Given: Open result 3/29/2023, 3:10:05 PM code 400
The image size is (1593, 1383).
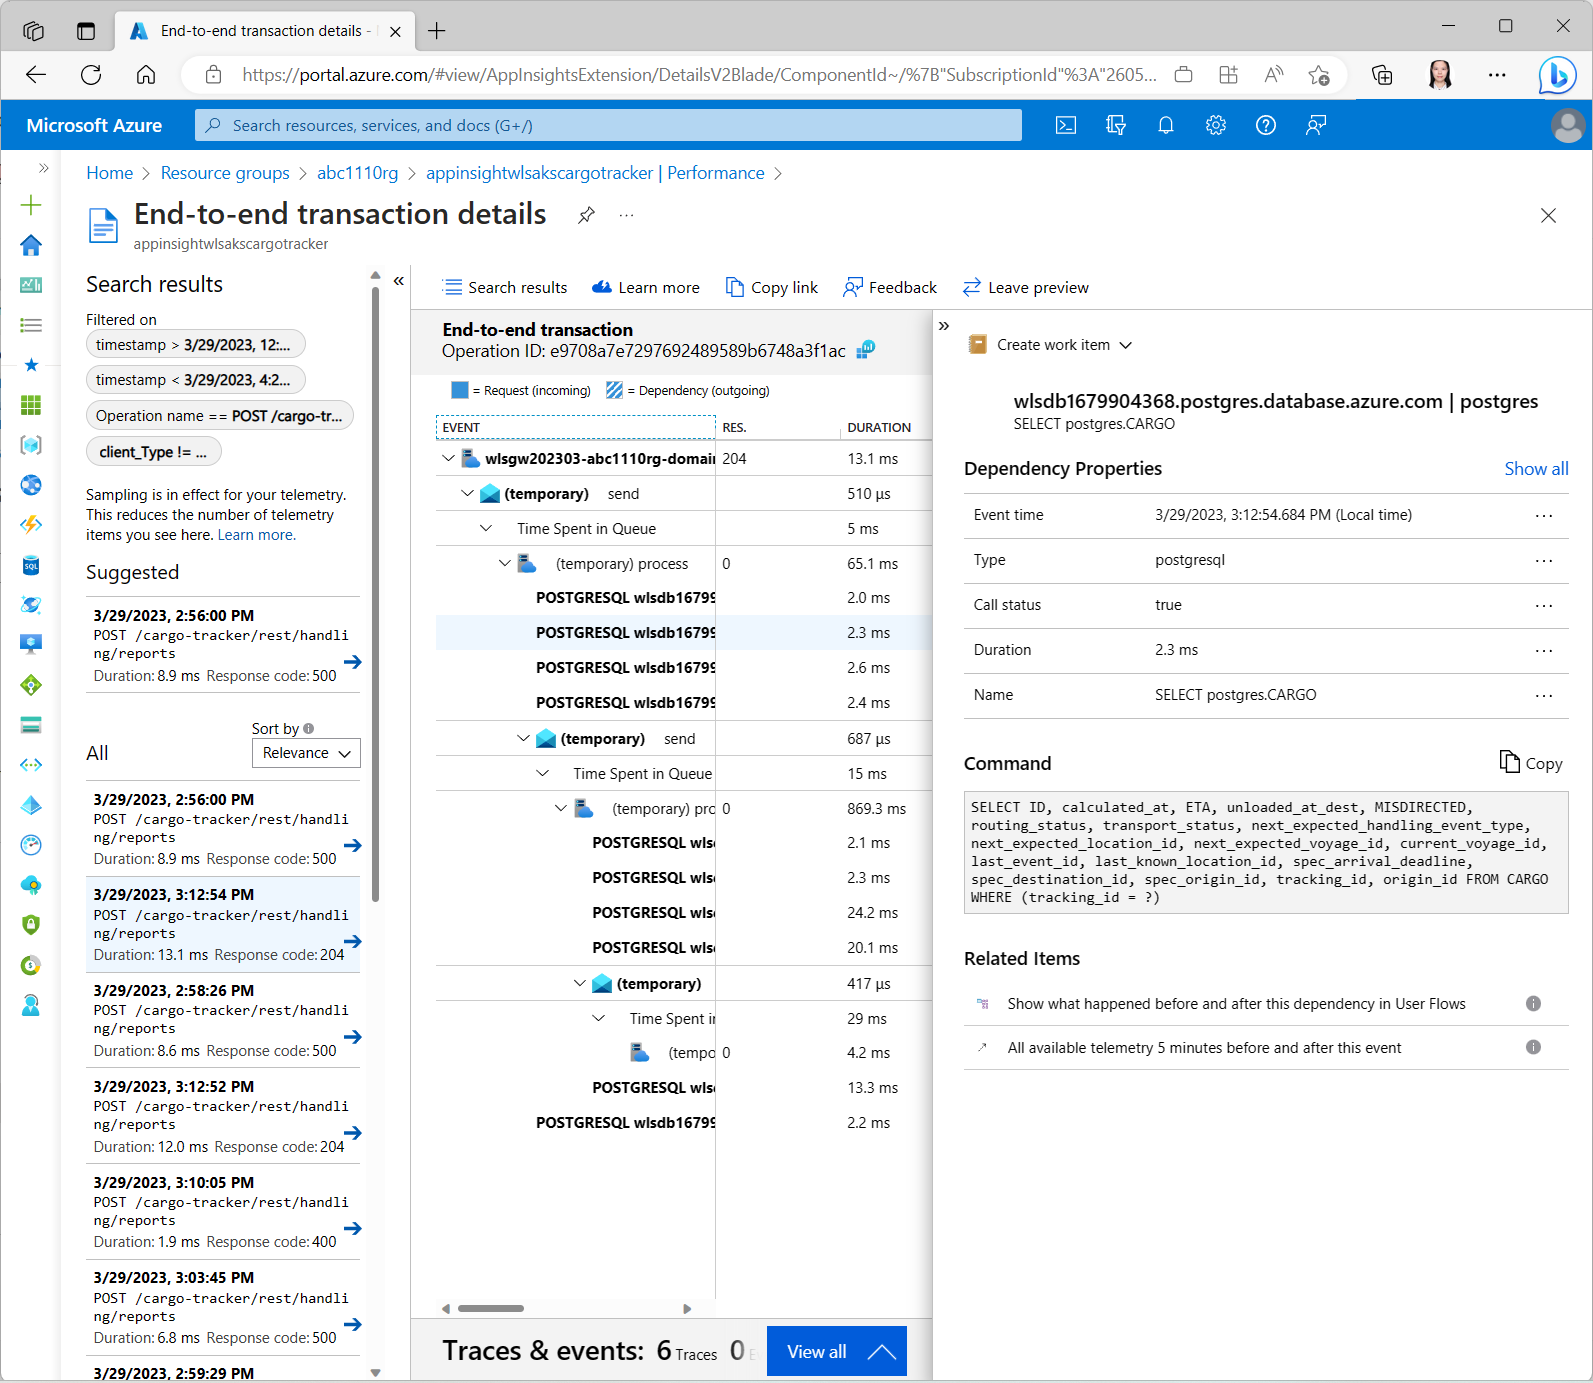Looking at the screenshot, I should [x=223, y=1212].
